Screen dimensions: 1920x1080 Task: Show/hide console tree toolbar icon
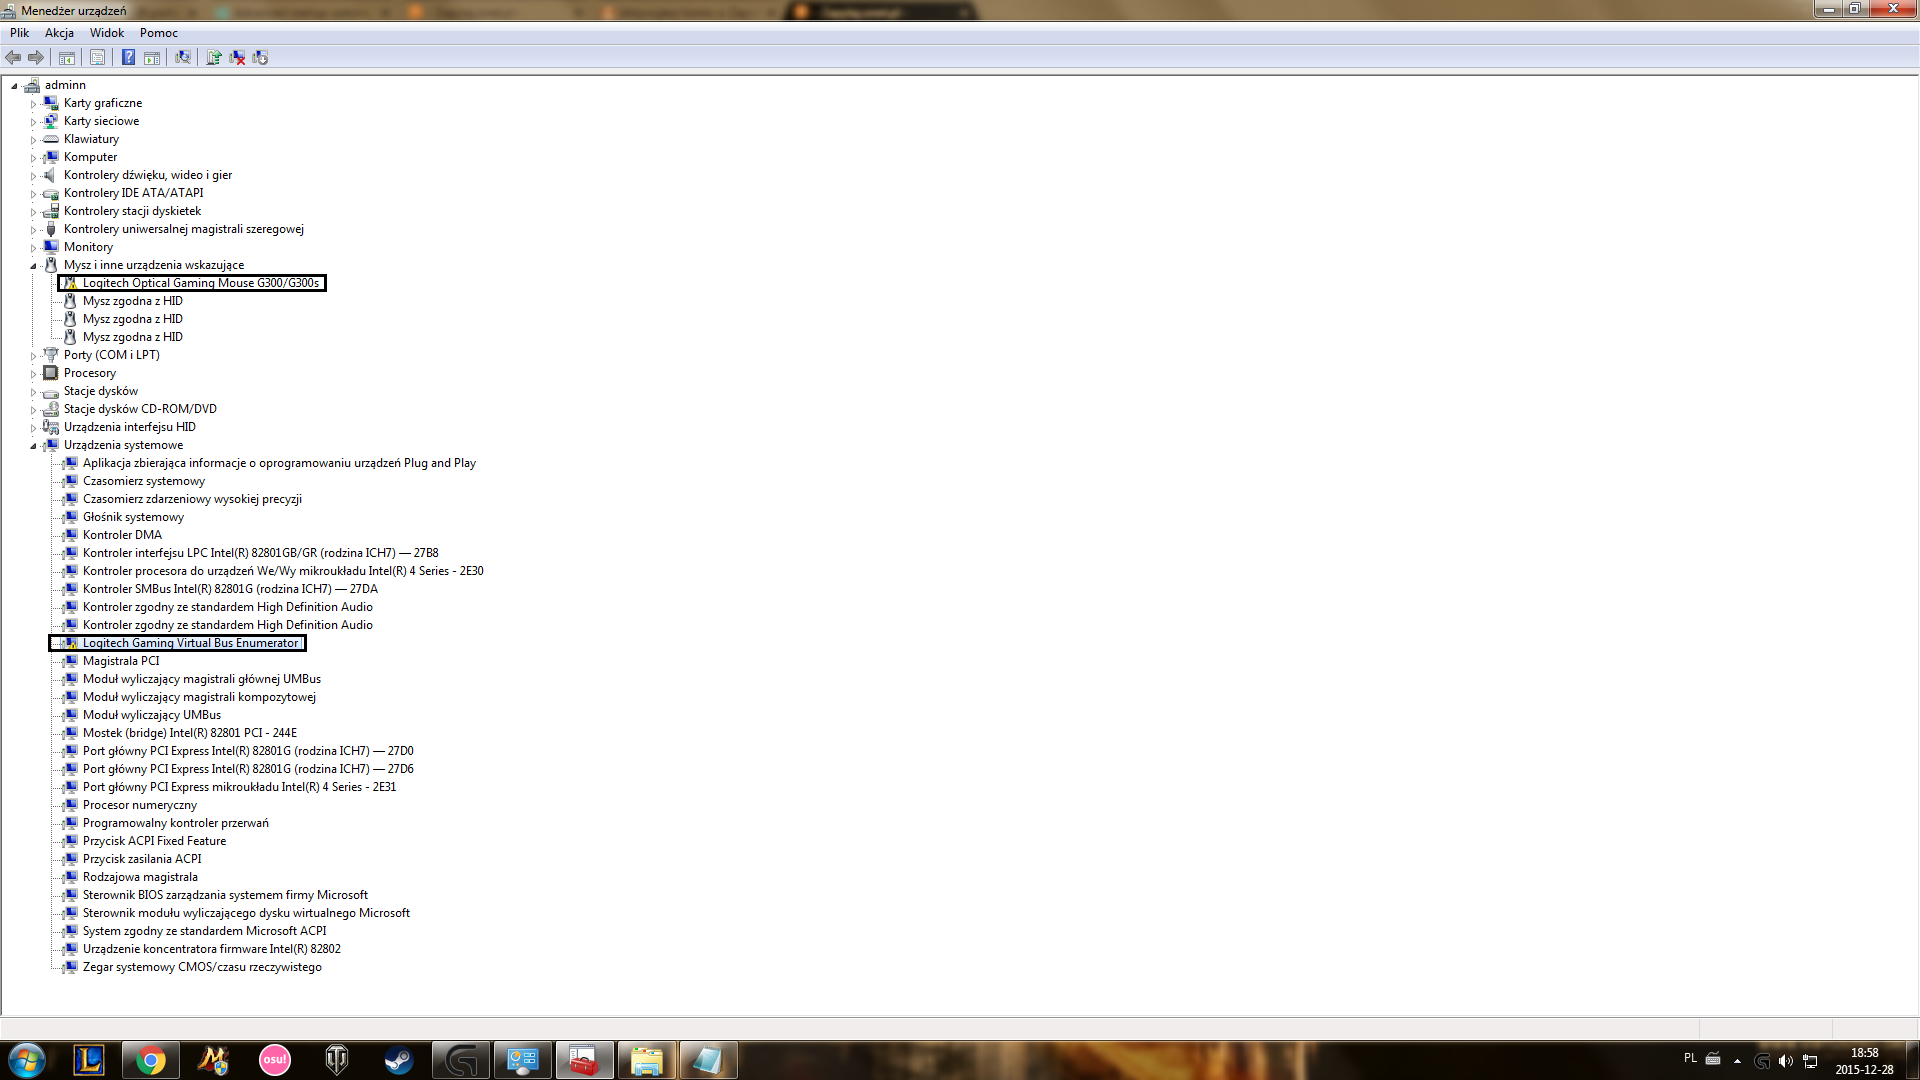pyautogui.click(x=67, y=57)
